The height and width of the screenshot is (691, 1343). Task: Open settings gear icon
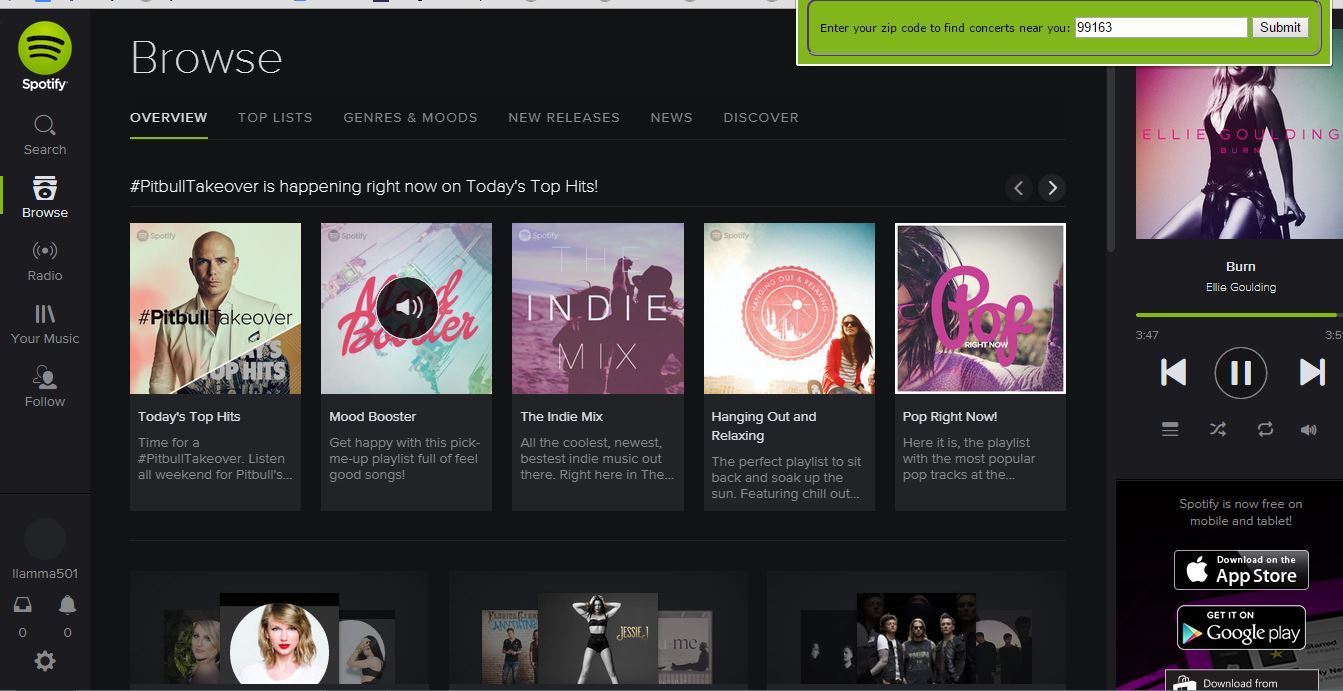click(x=45, y=661)
